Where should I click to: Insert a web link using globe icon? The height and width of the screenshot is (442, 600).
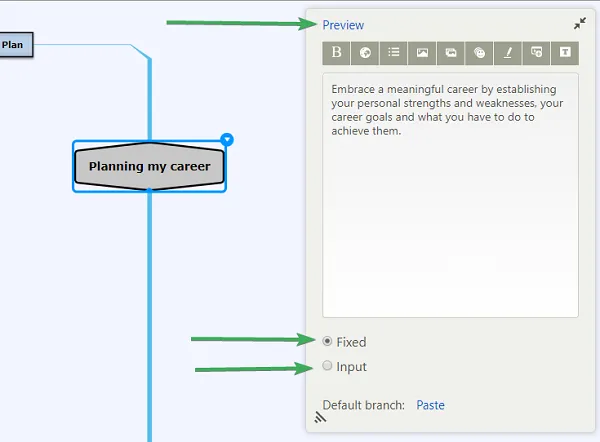pos(365,53)
